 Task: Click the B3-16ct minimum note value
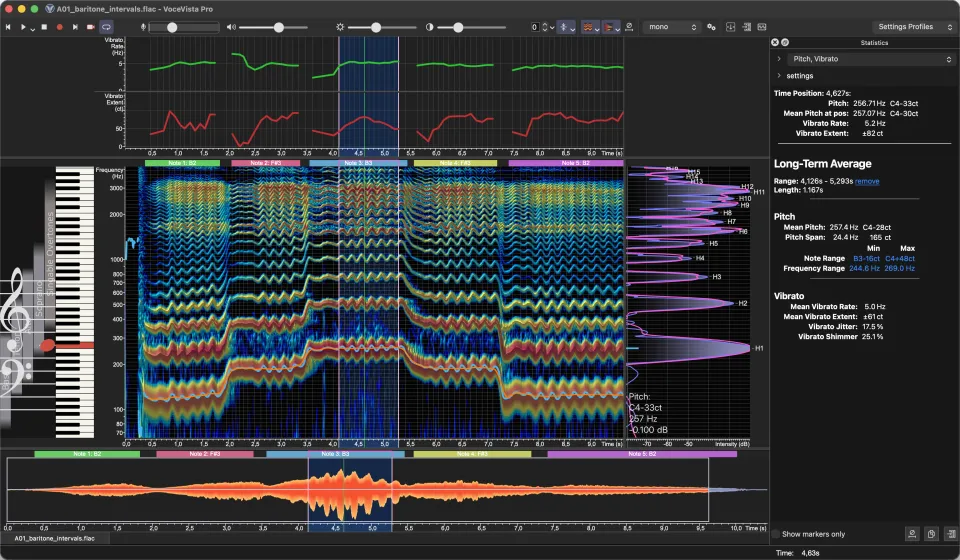[866, 258]
